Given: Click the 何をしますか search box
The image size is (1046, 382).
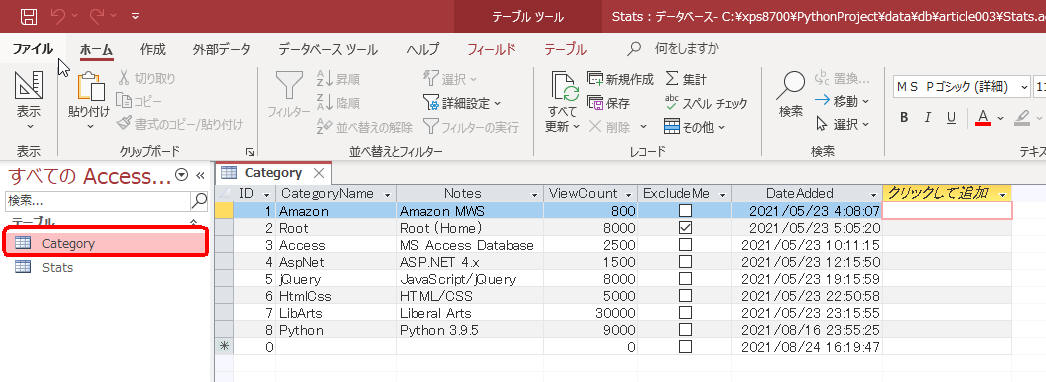Looking at the screenshot, I should [686, 49].
